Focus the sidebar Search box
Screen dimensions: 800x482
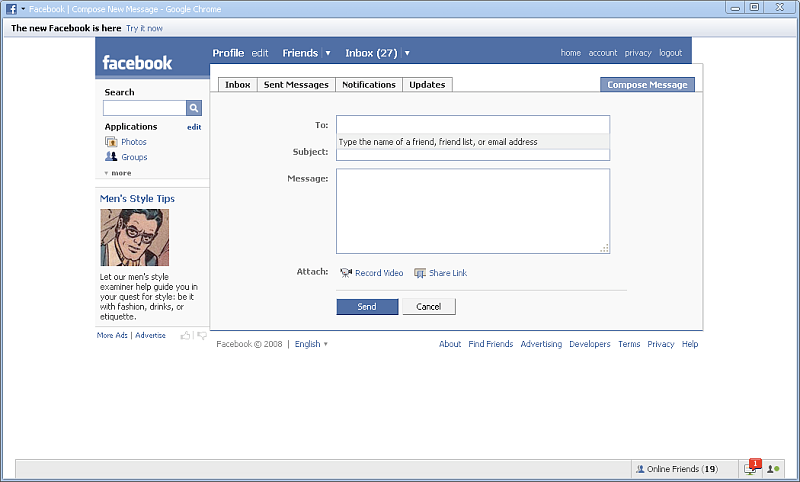[x=145, y=108]
